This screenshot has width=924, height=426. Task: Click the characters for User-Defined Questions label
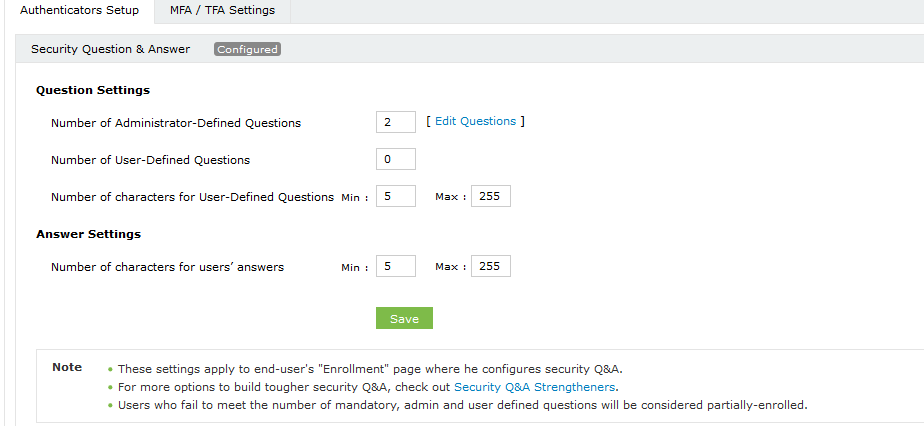[192, 197]
